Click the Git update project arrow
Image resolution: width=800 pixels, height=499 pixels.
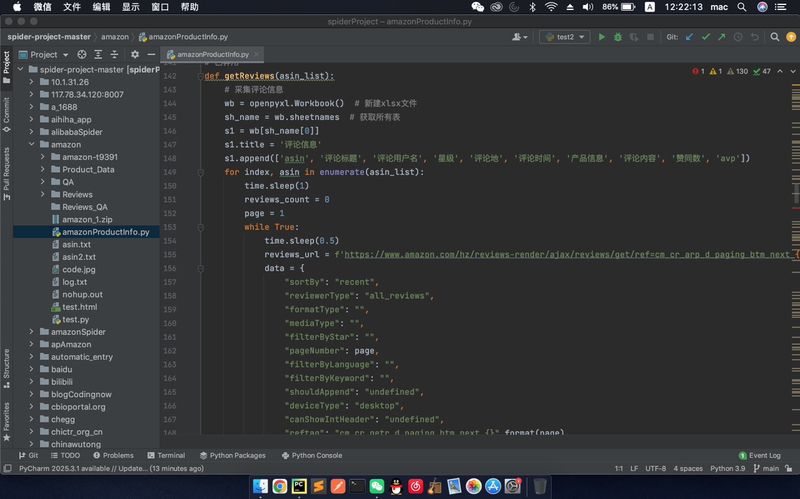[689, 37]
